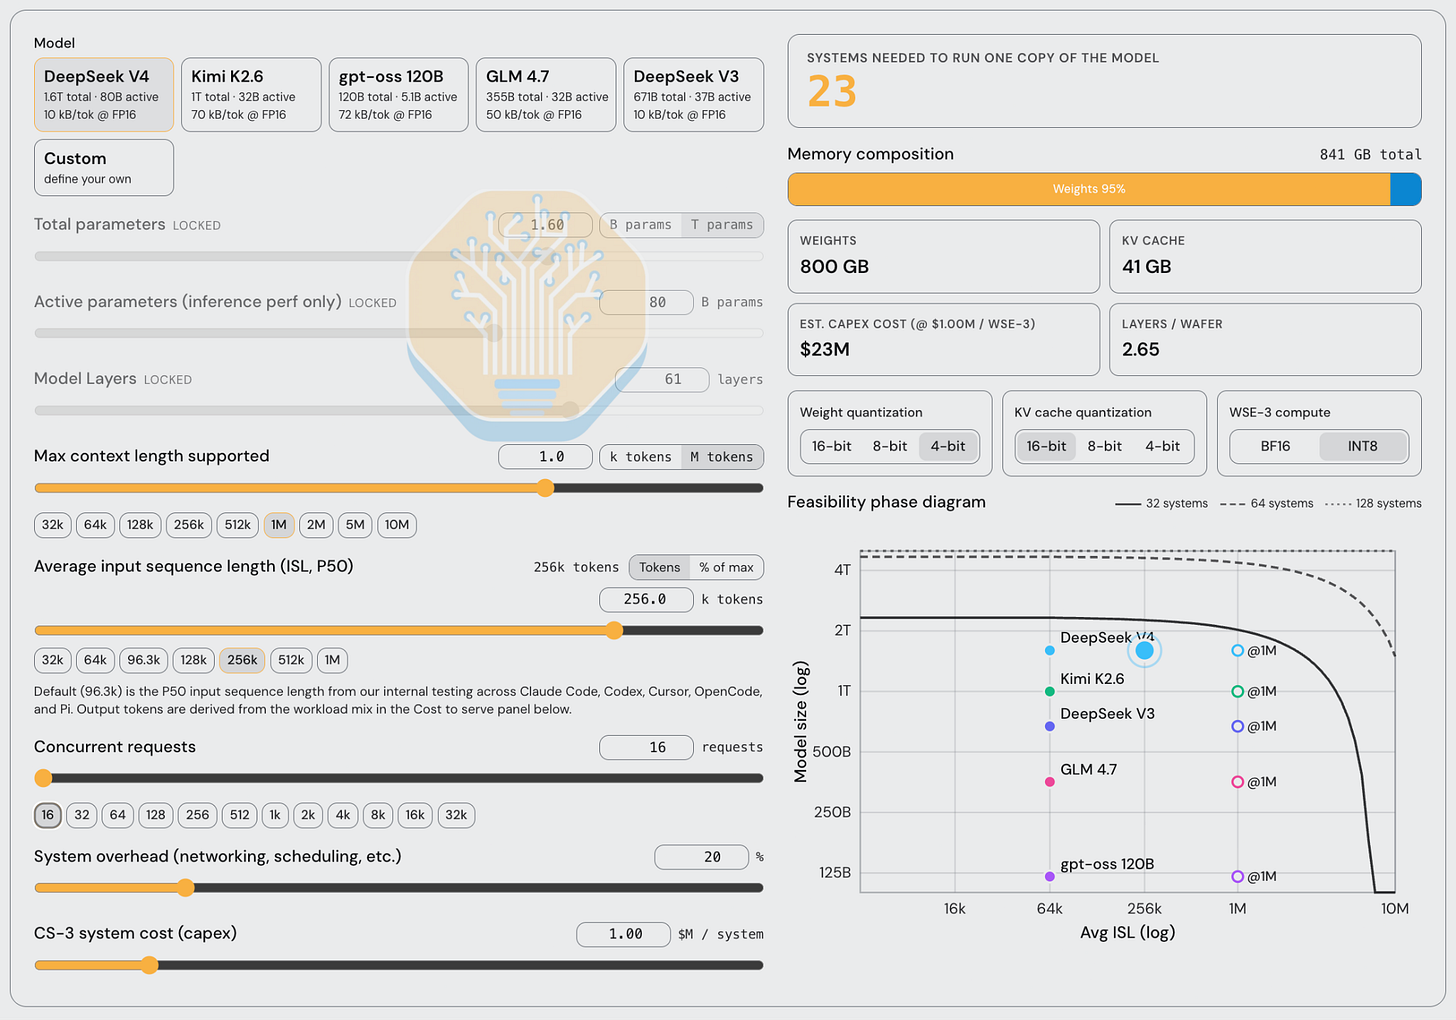Set max context preset to 32k
This screenshot has height=1020, width=1456.
click(53, 525)
